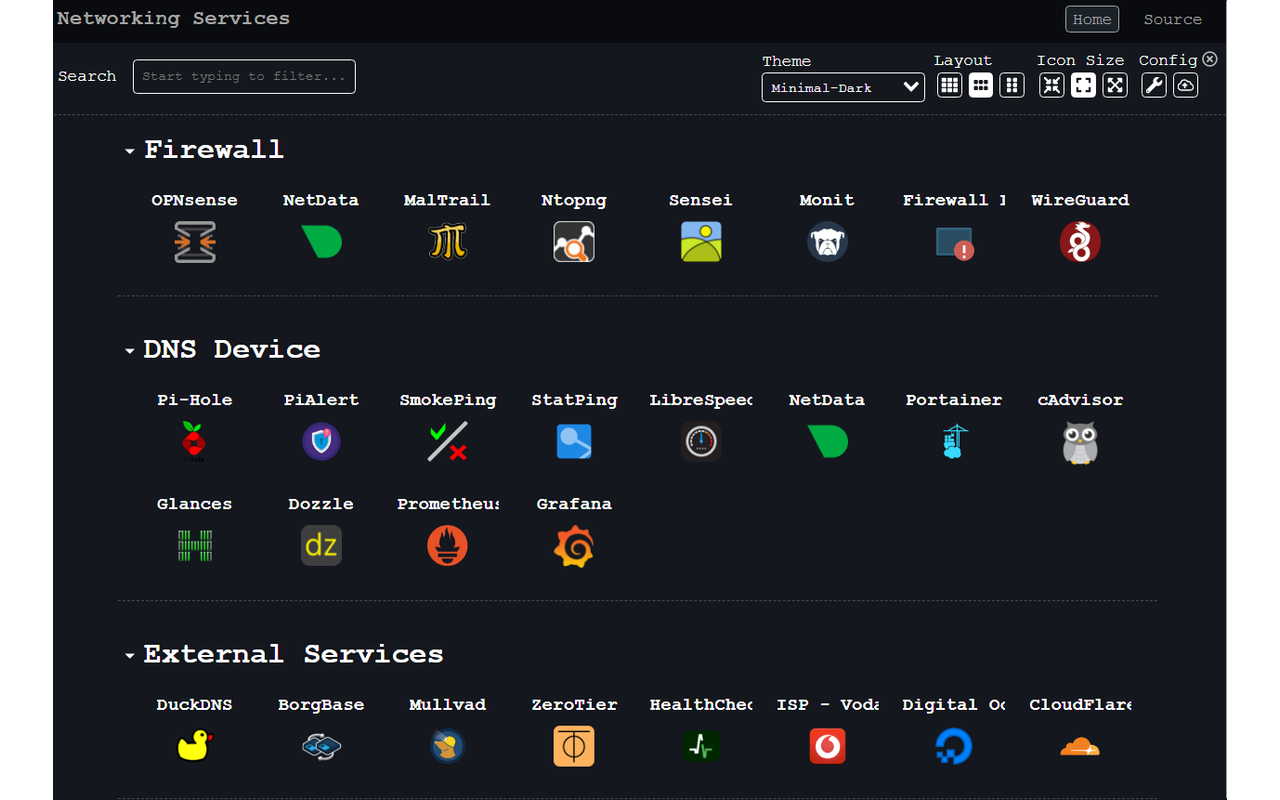The image size is (1280, 800).
Task: Open the Theme dropdown showing Minimal-Dark
Action: click(x=843, y=87)
